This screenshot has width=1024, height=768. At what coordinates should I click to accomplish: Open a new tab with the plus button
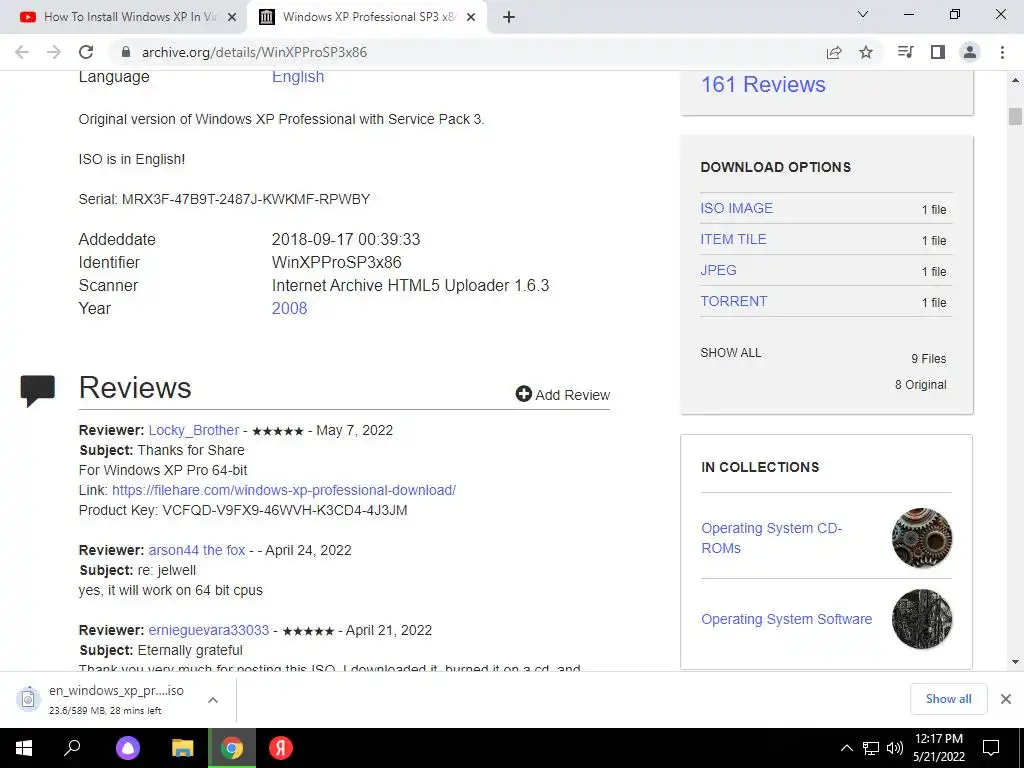click(509, 17)
